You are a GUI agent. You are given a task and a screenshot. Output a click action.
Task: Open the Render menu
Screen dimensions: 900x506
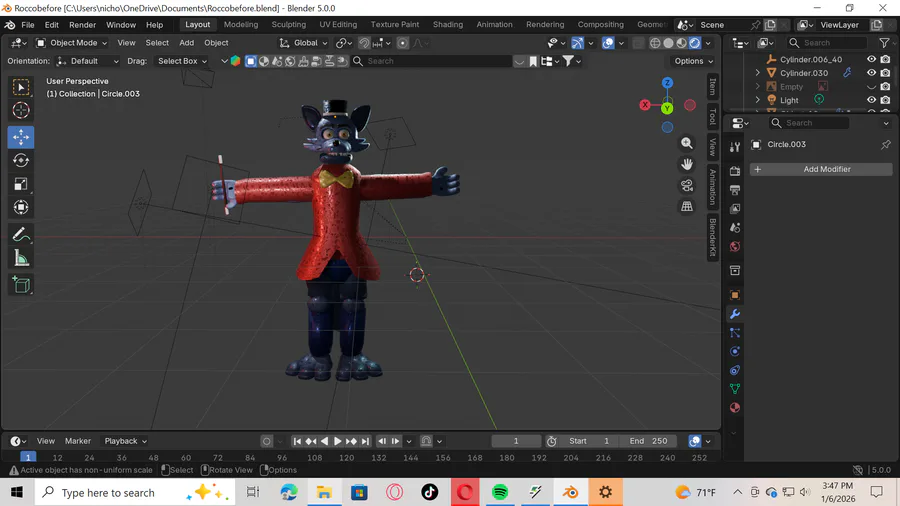(82, 25)
